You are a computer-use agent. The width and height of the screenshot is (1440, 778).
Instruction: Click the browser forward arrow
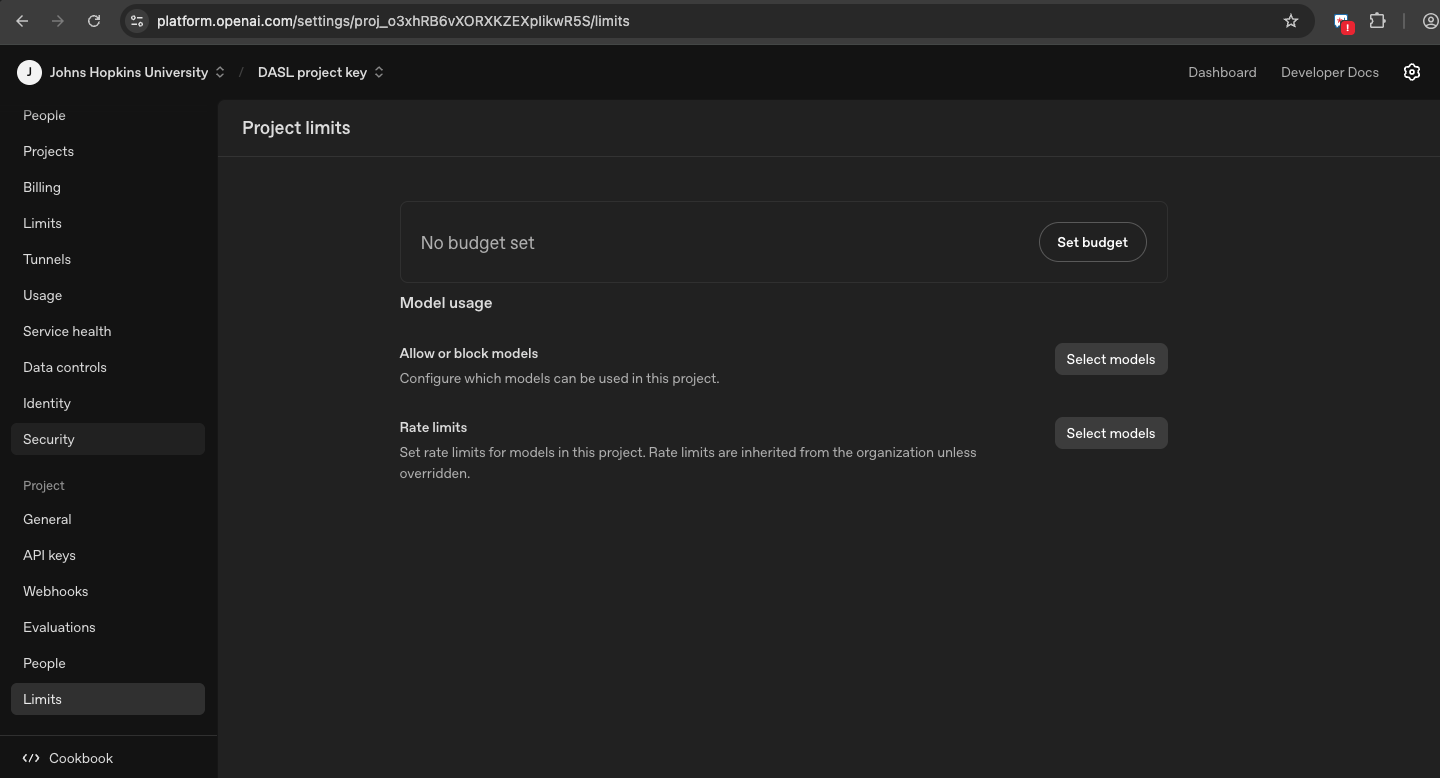58,20
